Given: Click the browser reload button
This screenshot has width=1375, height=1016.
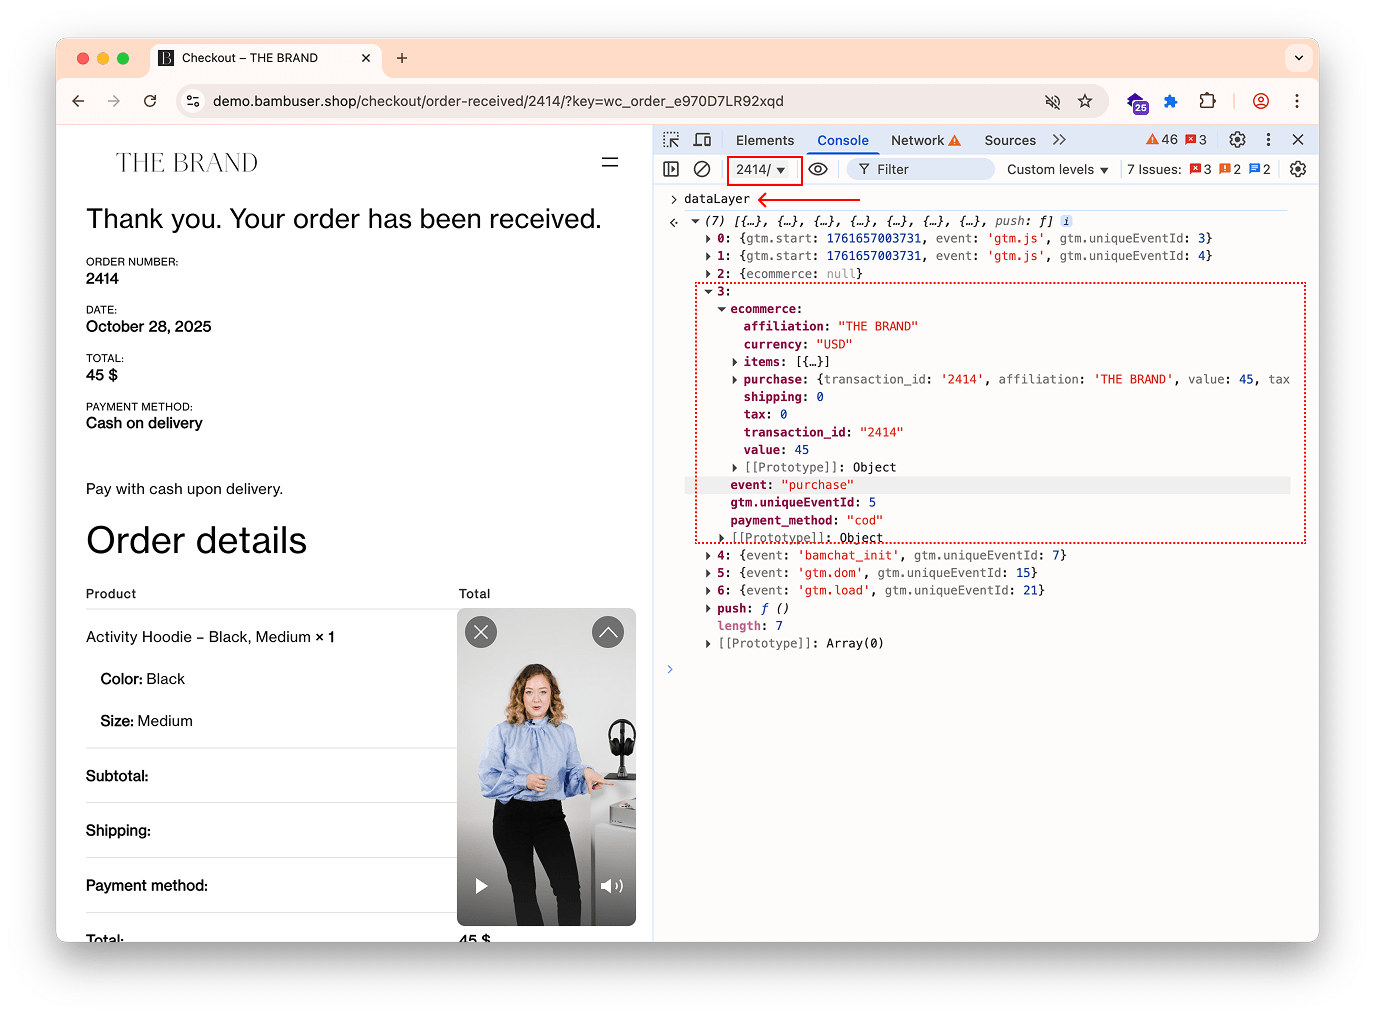Looking at the screenshot, I should (150, 101).
